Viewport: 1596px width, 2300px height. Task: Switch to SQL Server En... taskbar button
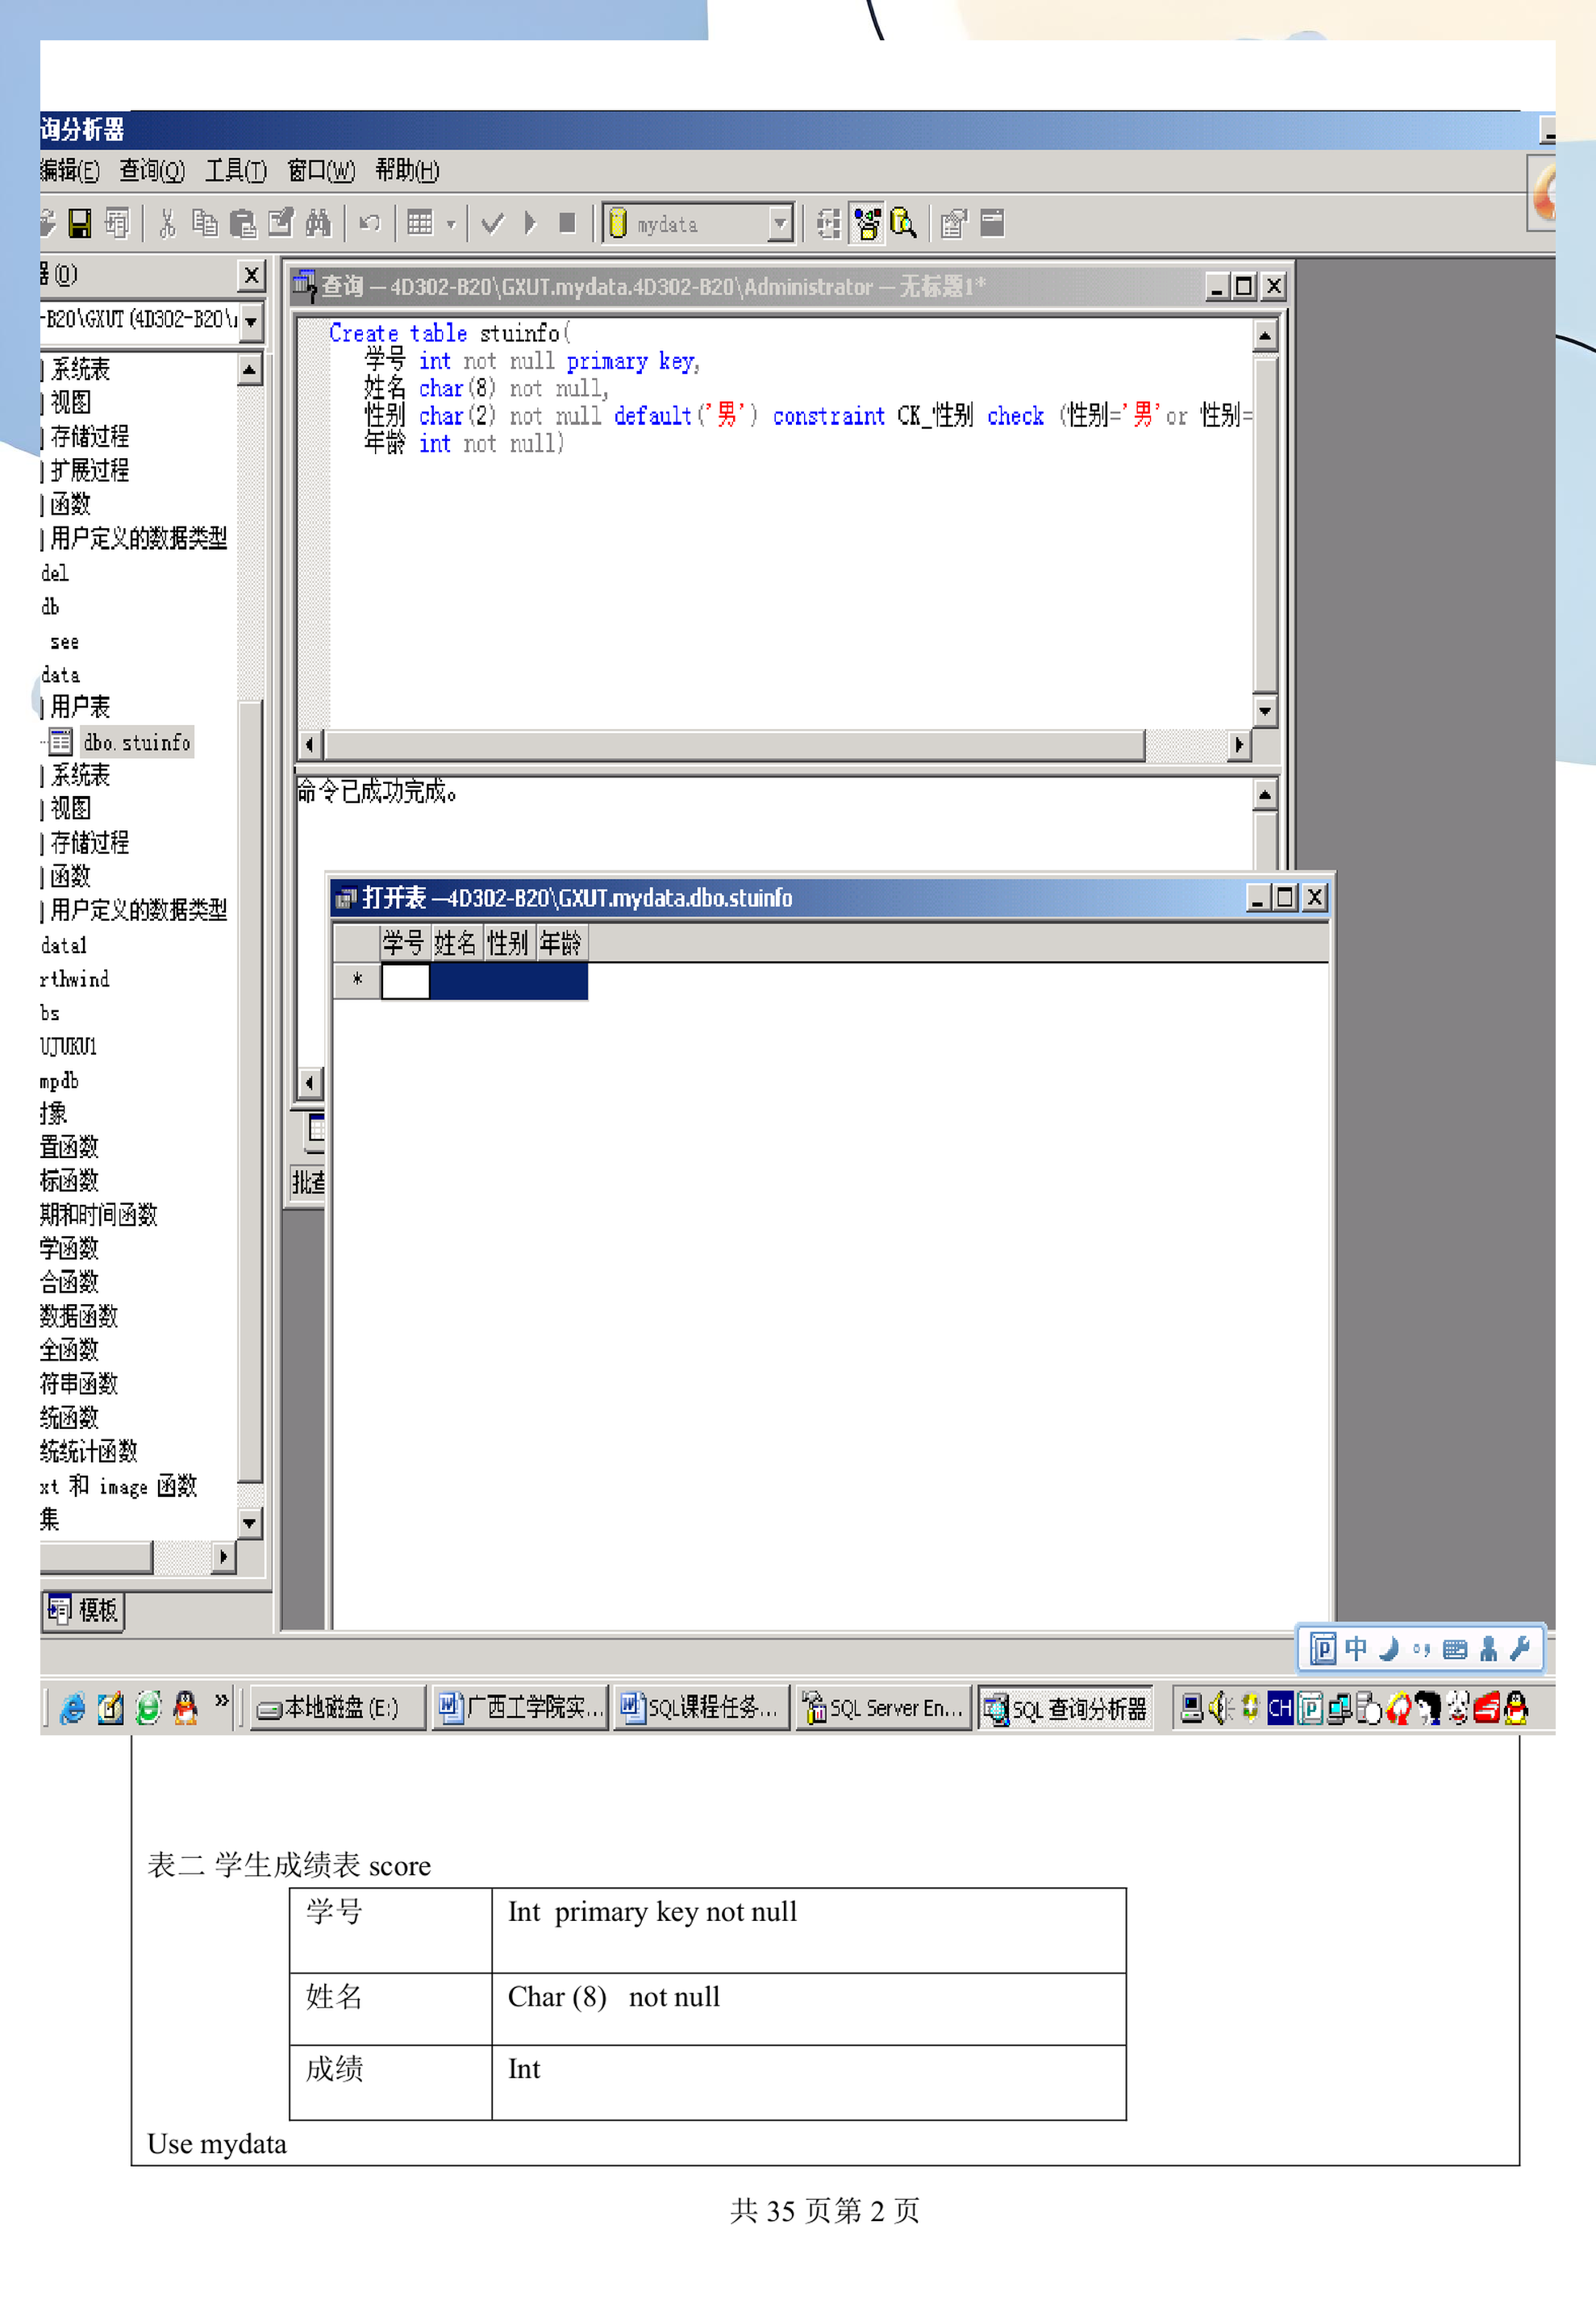point(884,1708)
